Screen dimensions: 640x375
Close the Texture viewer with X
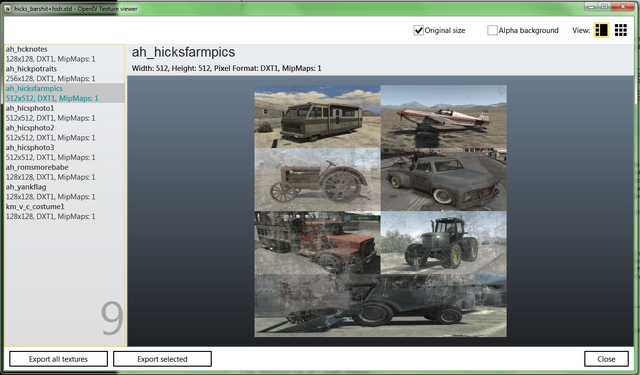(x=623, y=7)
